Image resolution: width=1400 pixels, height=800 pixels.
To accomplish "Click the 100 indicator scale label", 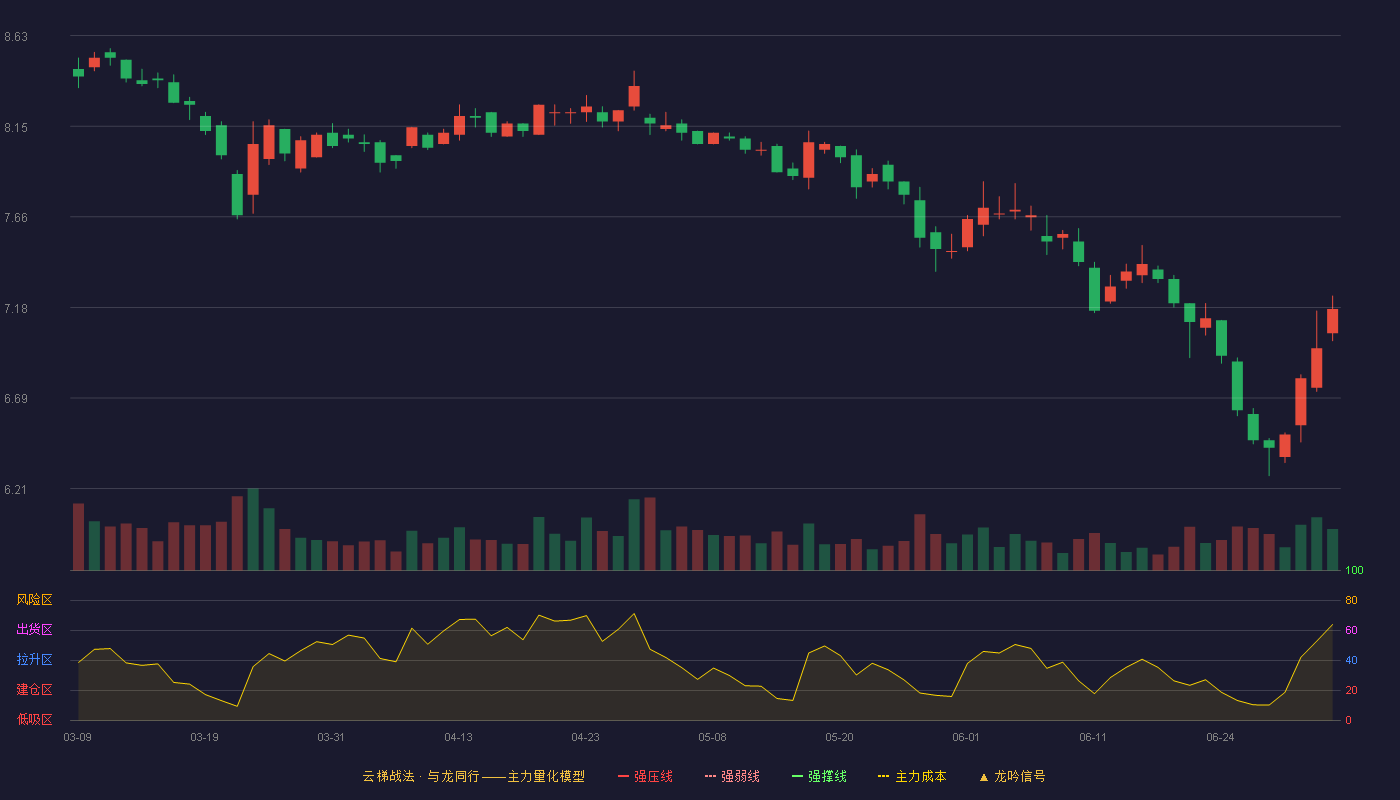I will coord(1354,571).
